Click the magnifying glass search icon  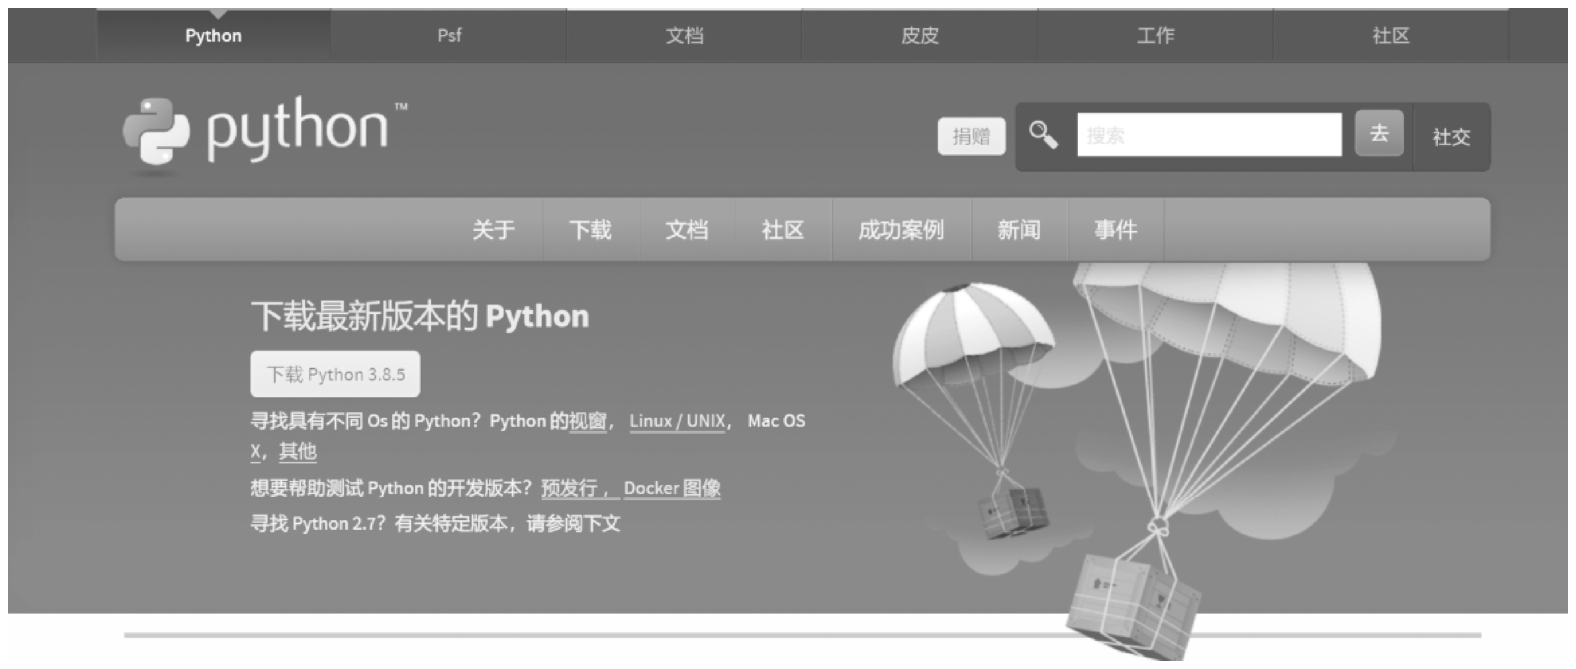1043,135
